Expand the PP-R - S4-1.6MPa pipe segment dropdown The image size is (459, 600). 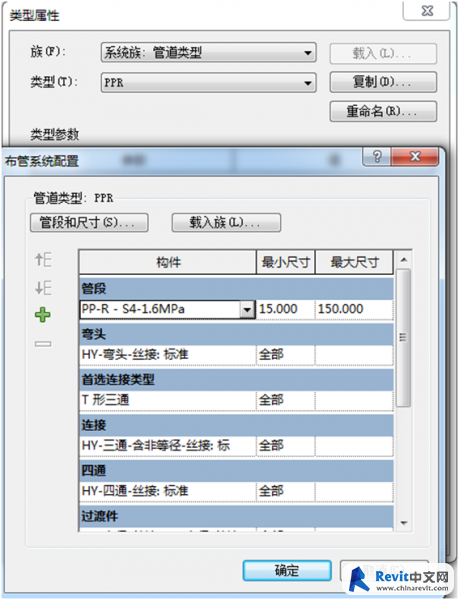coord(247,309)
